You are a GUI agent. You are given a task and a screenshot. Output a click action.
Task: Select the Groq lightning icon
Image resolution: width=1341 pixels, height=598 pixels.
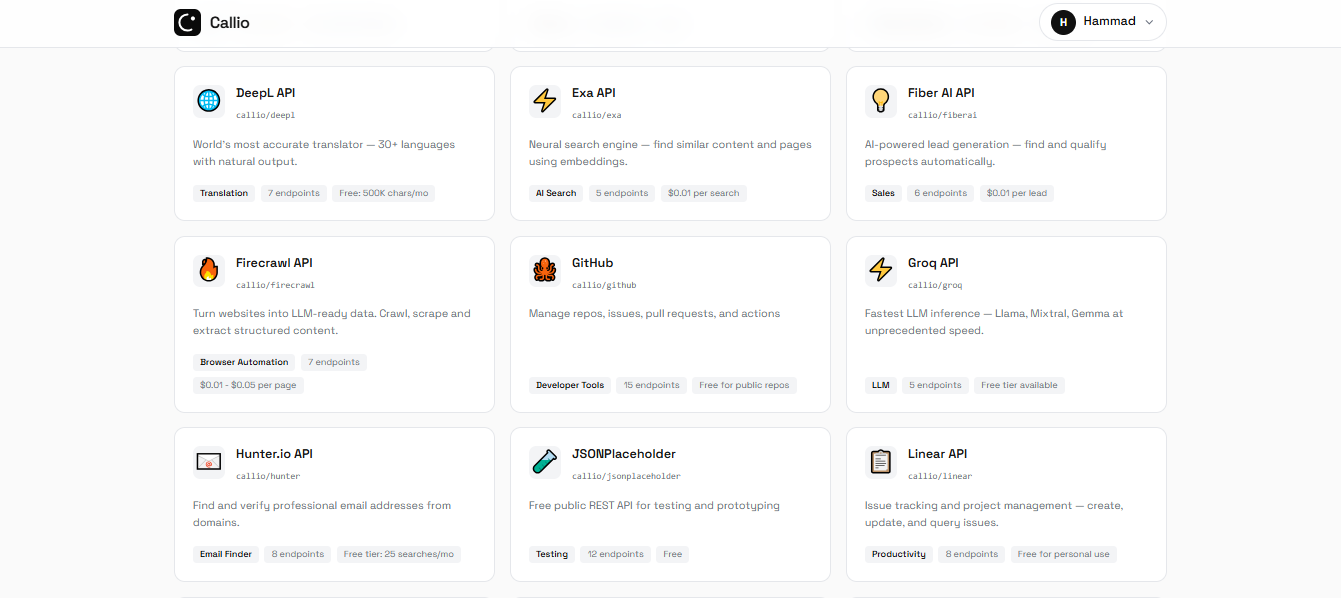pos(879,270)
